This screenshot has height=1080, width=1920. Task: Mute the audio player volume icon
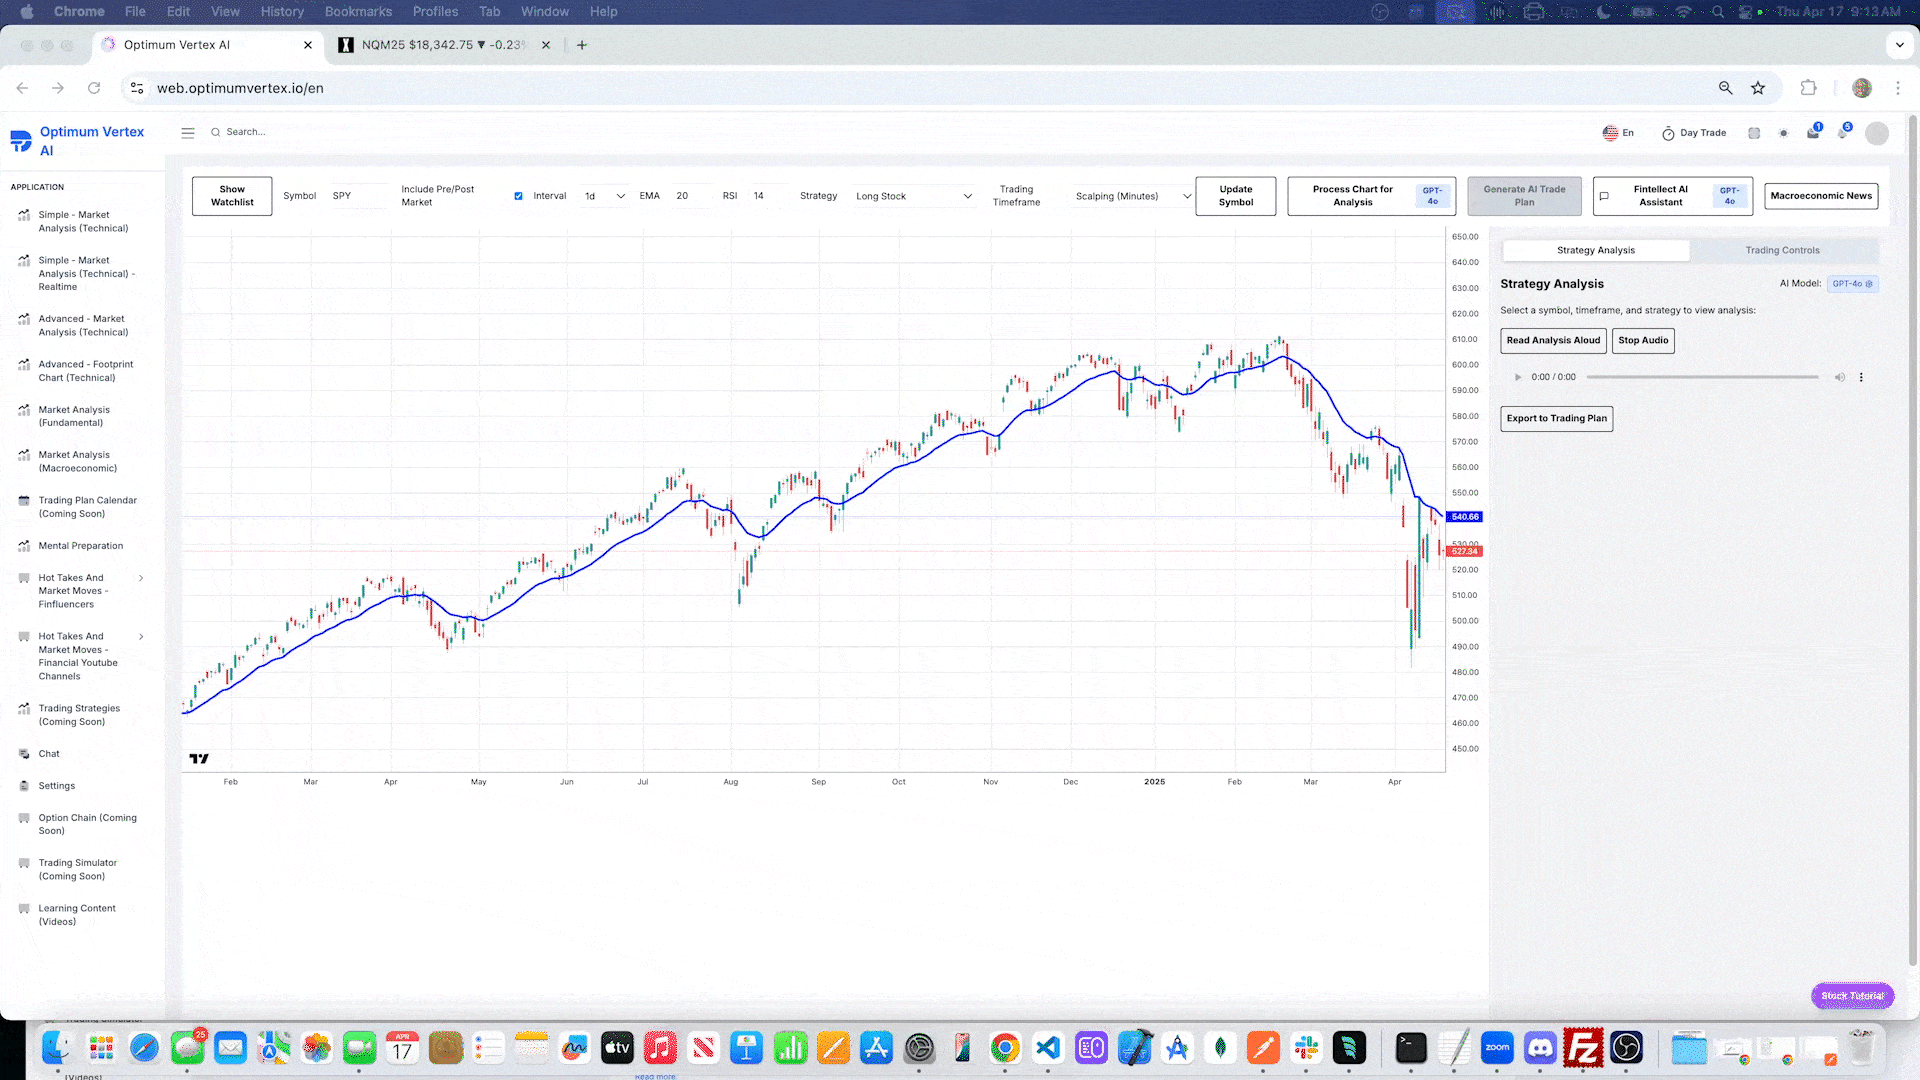[x=1839, y=377]
